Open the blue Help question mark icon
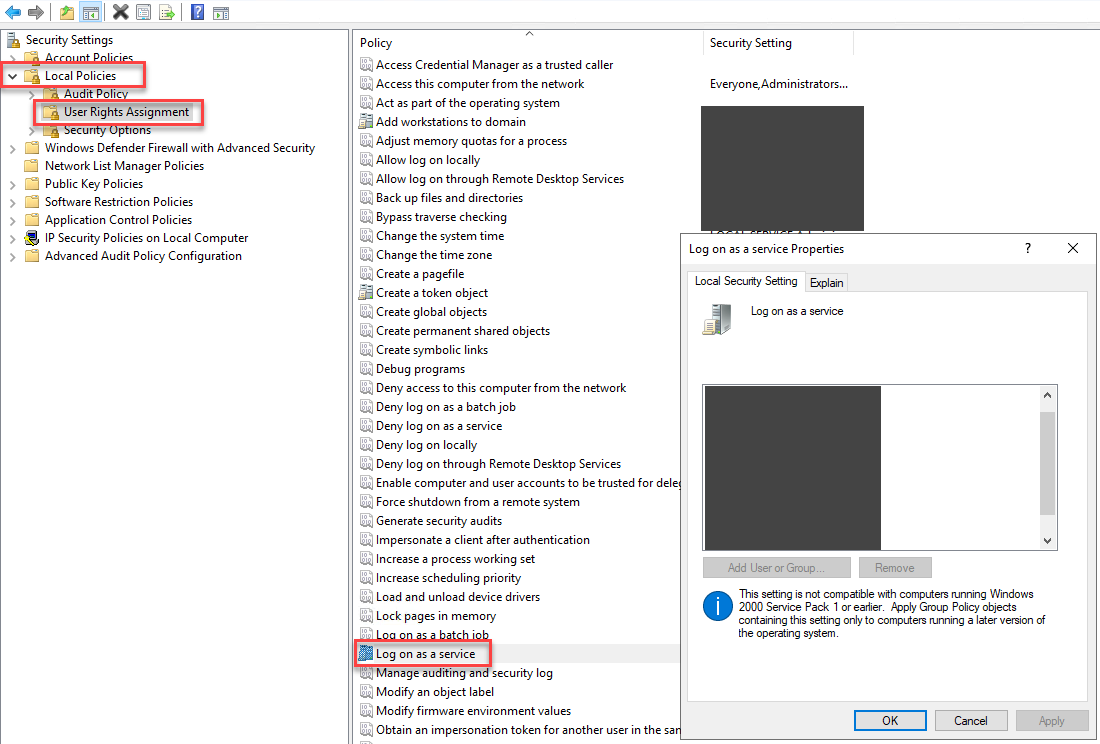Image resolution: width=1100 pixels, height=744 pixels. (197, 12)
